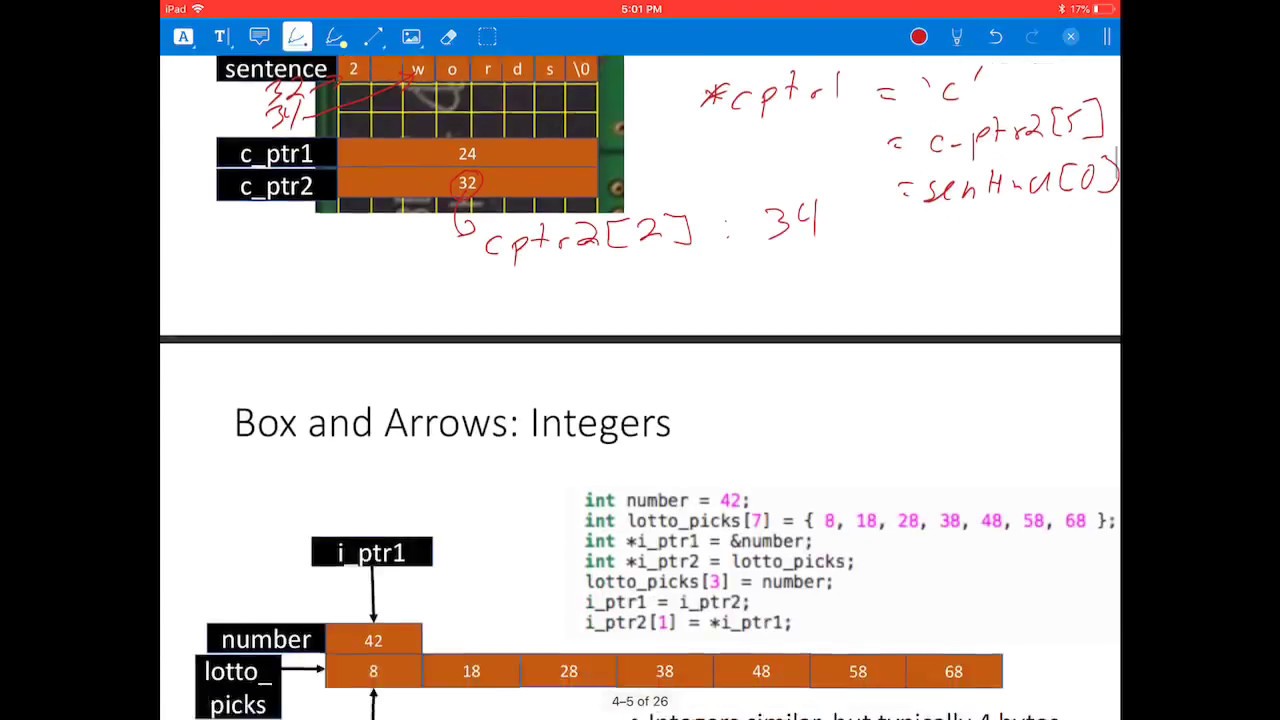Tap the Wi-Fi status icon
The height and width of the screenshot is (720, 1280).
(x=197, y=9)
